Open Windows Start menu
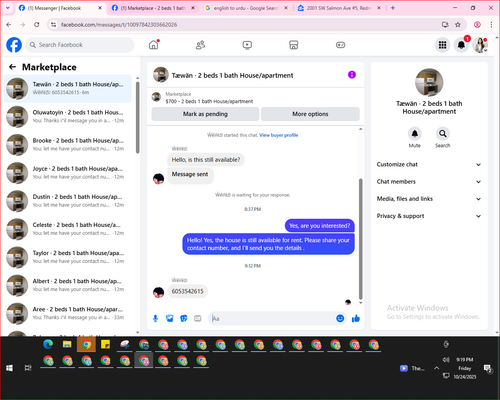The image size is (500, 400). [9, 368]
